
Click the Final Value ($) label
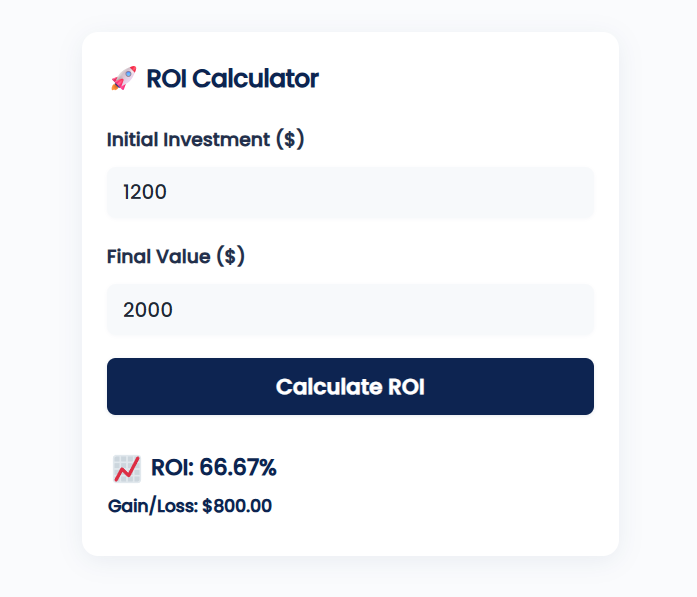pos(176,256)
